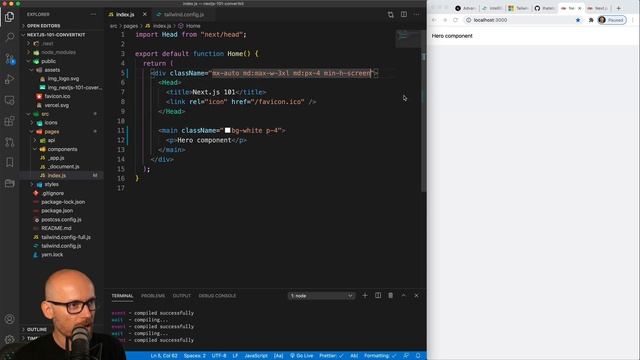This screenshot has width=640, height=360.
Task: Open editor more actions ellipsis
Action: coord(416,14)
